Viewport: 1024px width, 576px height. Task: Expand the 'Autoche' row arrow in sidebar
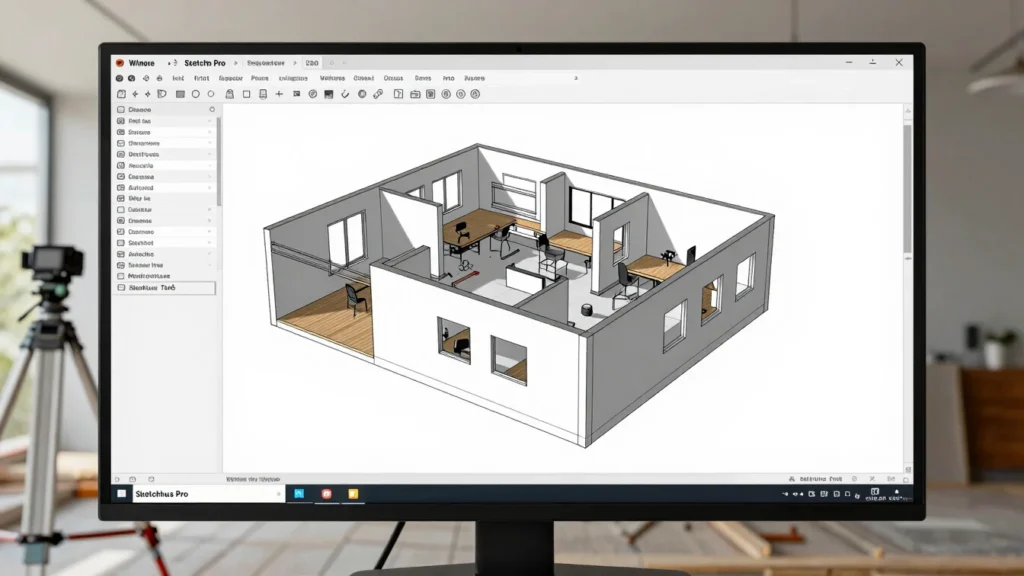210,254
